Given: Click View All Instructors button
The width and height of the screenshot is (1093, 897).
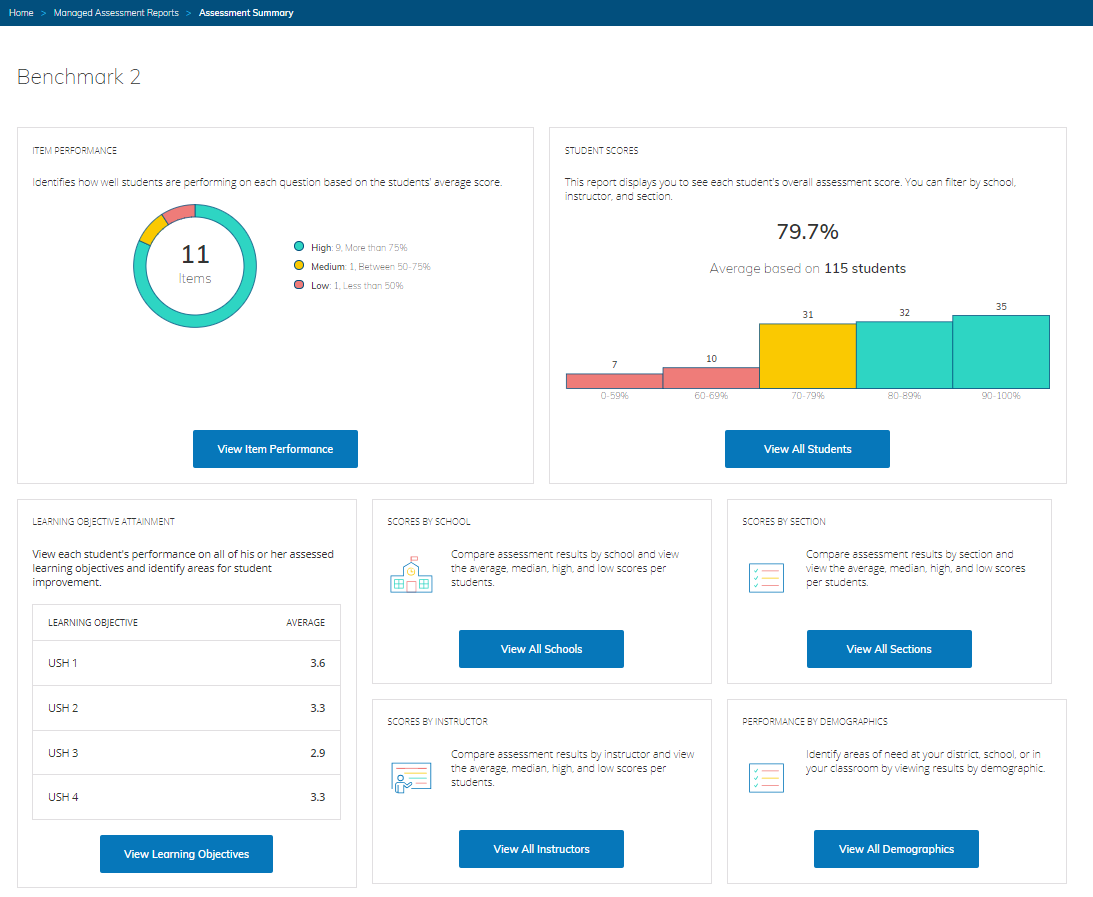Looking at the screenshot, I should 541,849.
